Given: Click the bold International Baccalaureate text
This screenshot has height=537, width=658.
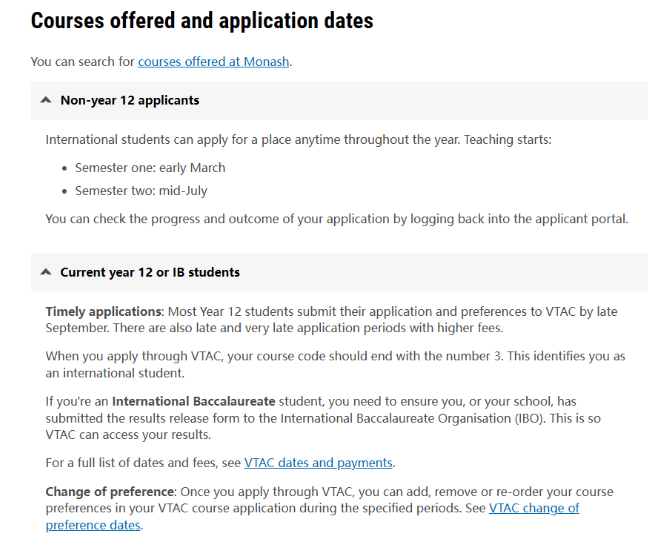Looking at the screenshot, I should (193, 401).
